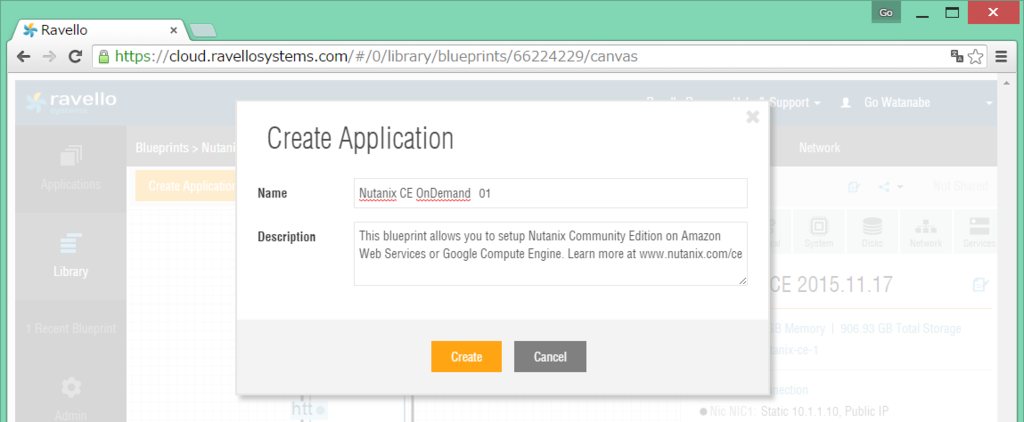Viewport: 1024px width, 422px height.
Task: Open Applications in the left sidebar
Action: (71, 169)
